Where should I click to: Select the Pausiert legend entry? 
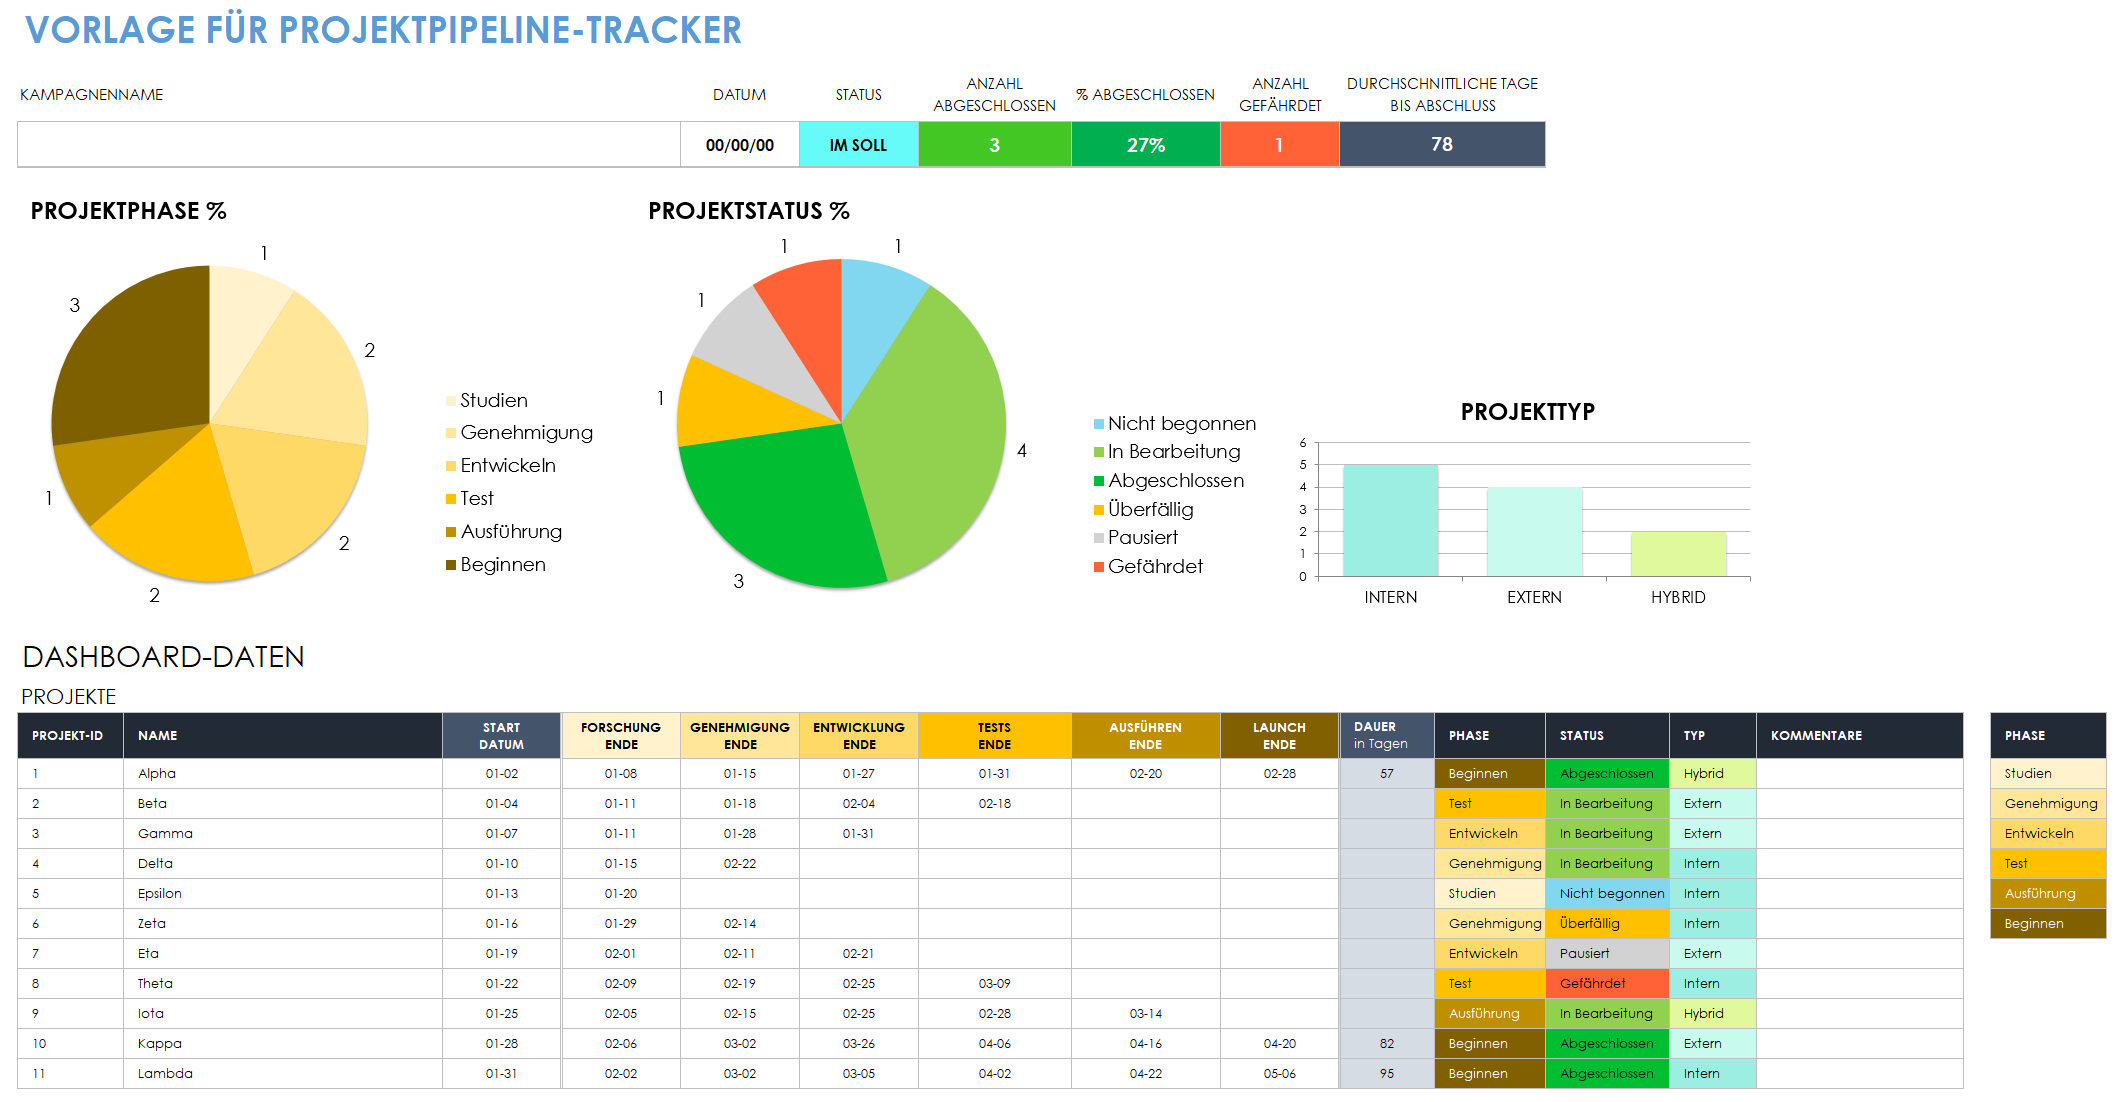tap(1136, 538)
